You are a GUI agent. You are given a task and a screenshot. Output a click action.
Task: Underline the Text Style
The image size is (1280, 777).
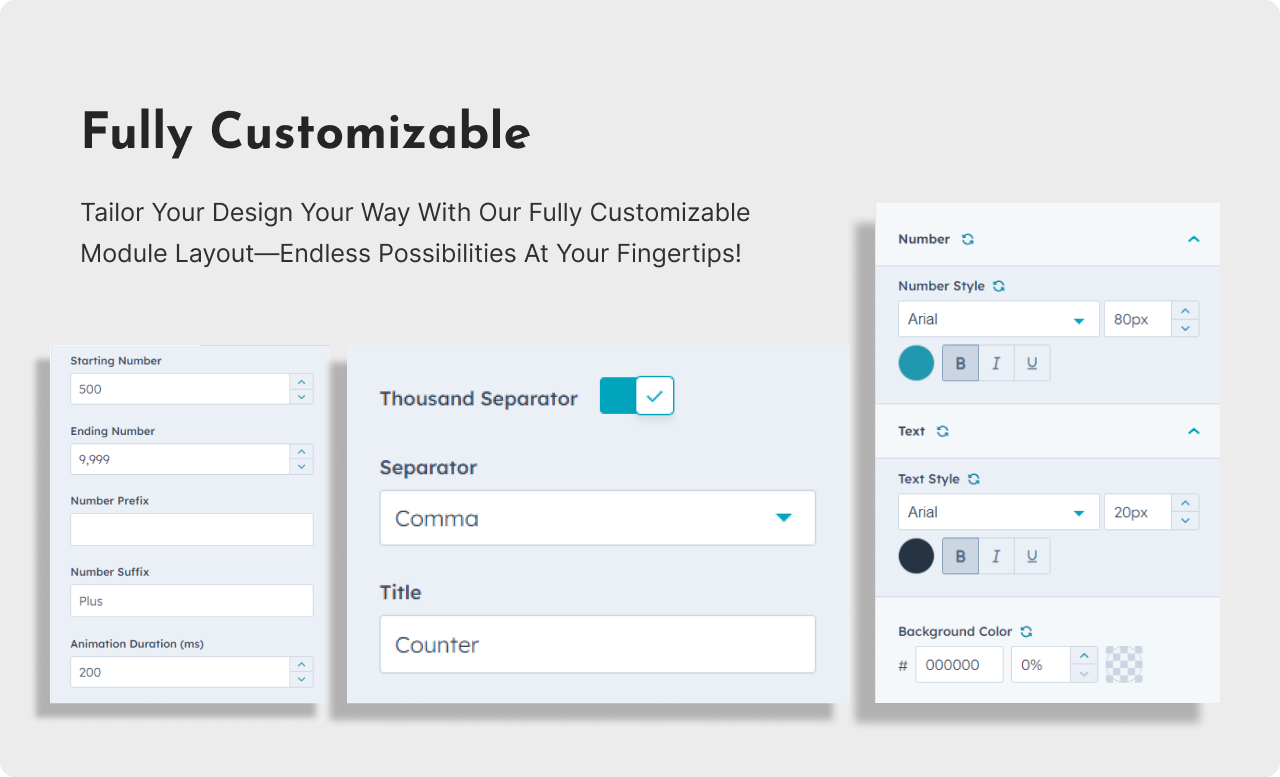1032,555
